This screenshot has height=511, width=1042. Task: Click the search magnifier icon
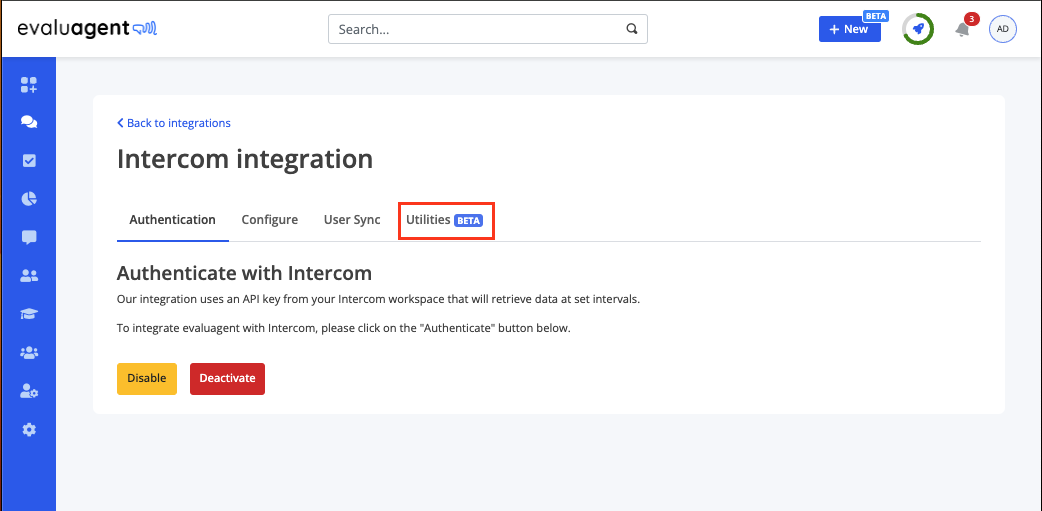tap(632, 29)
